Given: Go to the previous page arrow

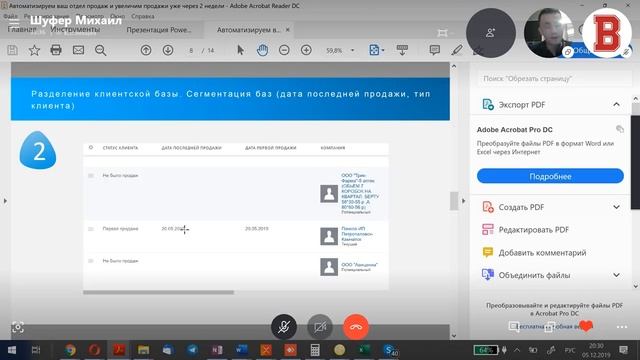Looking at the screenshot, I should pyautogui.click(x=146, y=50).
